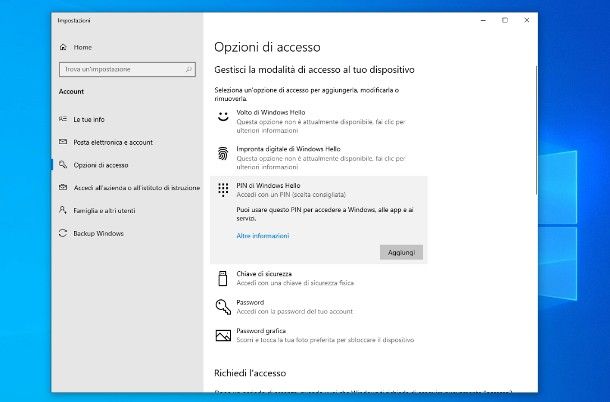Open 'Backup Windows' section
This screenshot has height=402, width=610.
point(98,233)
